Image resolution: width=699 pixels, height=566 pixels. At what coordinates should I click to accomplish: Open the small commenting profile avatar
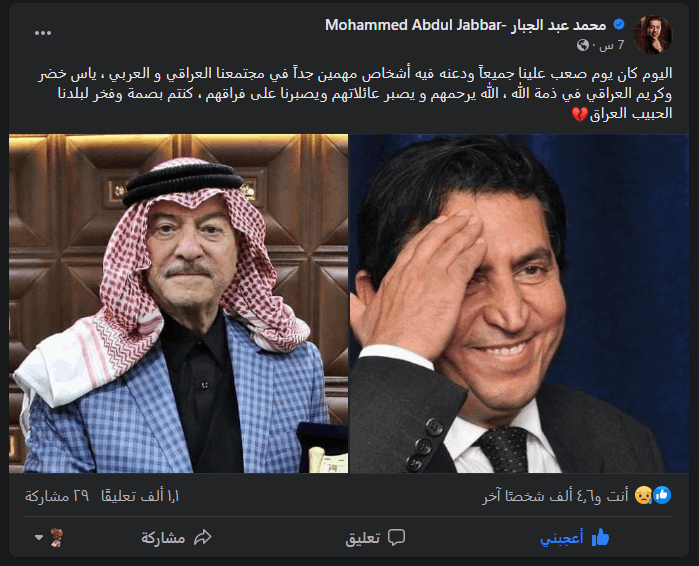[x=57, y=537]
